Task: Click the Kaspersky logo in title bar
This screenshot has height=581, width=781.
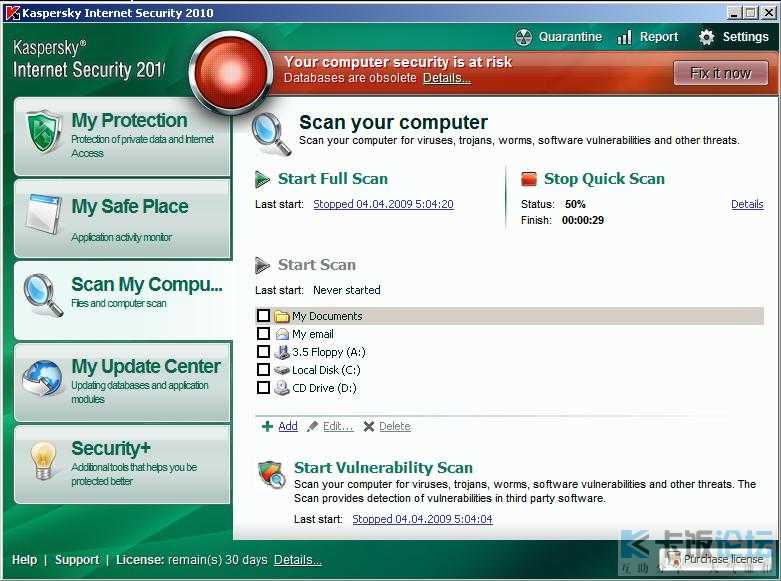Action: click(x=12, y=12)
